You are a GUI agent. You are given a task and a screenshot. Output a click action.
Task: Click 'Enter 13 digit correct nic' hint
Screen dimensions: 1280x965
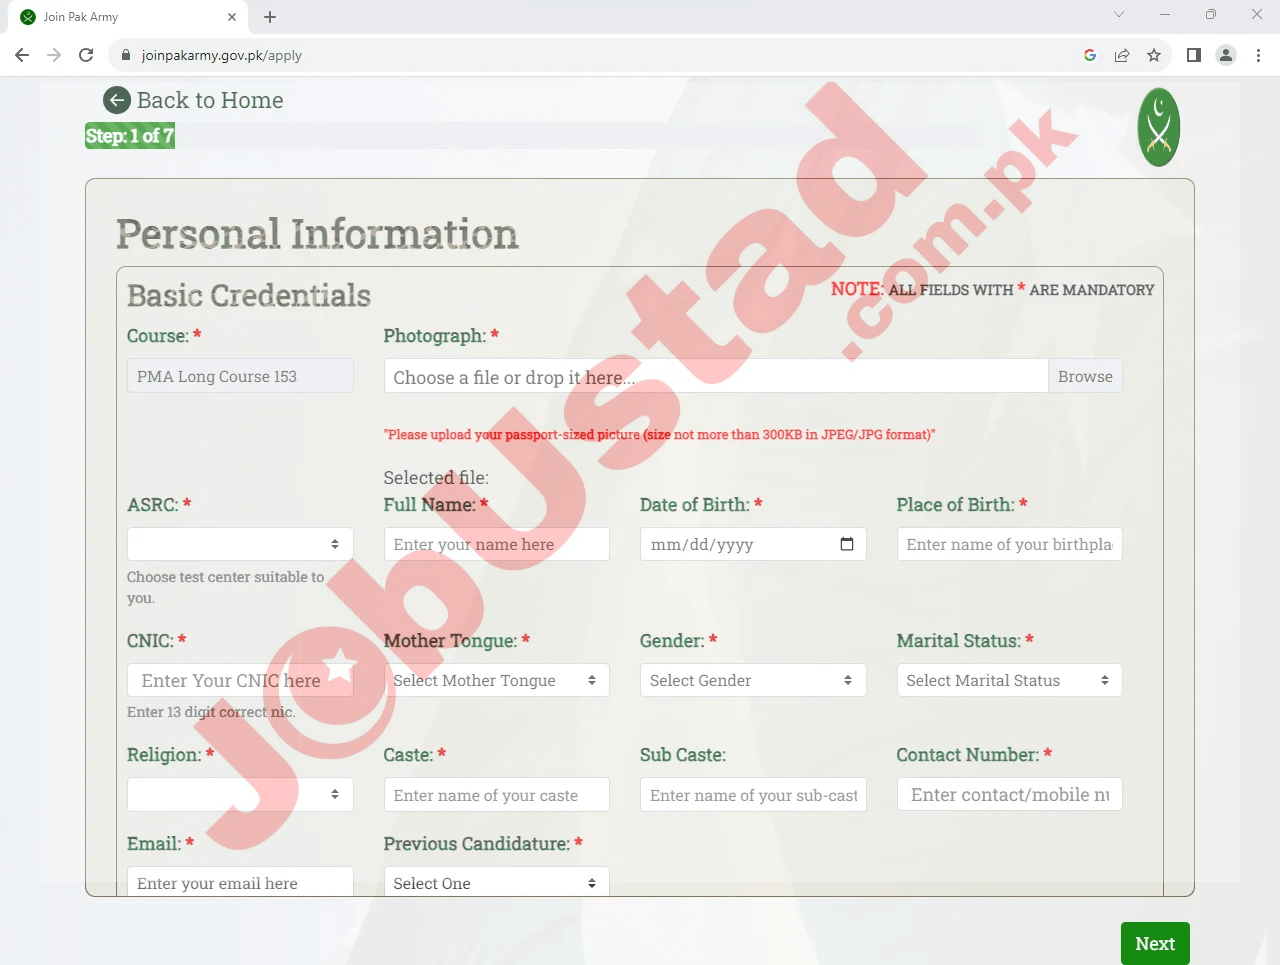pyautogui.click(x=211, y=712)
